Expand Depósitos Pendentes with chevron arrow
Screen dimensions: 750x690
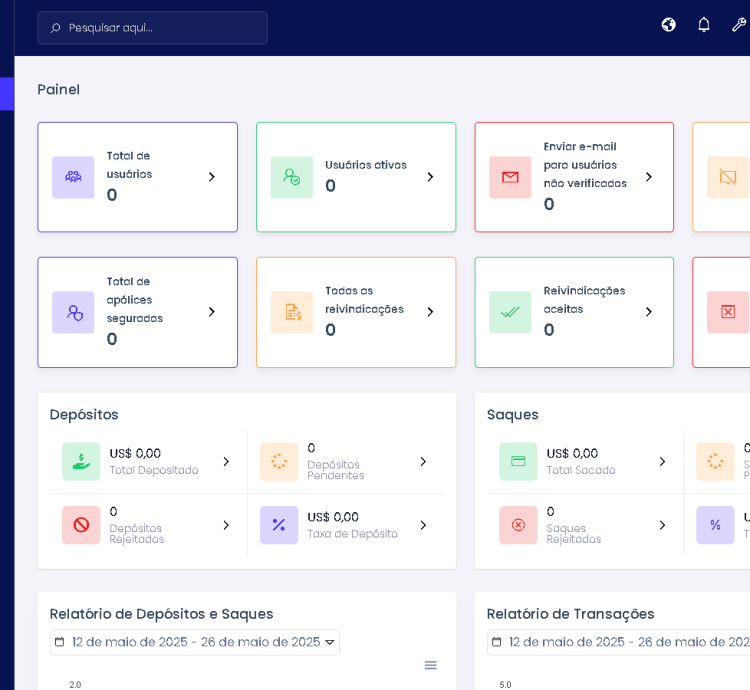423,461
